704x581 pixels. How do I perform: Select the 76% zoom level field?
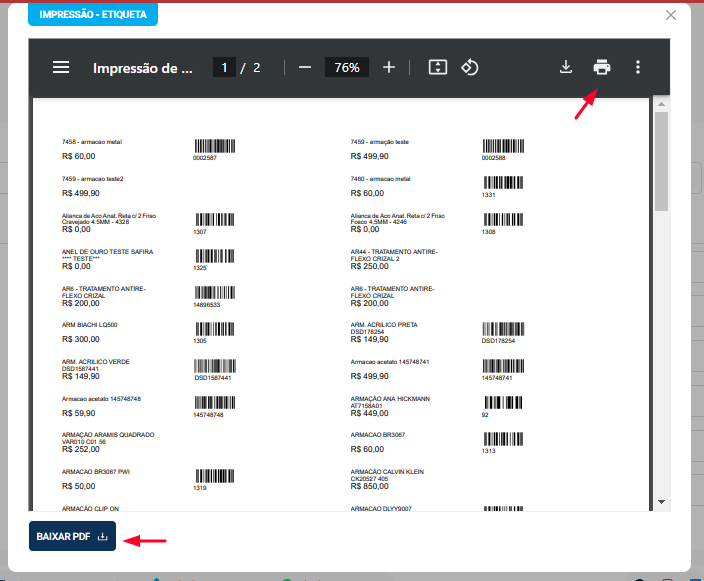pos(347,68)
